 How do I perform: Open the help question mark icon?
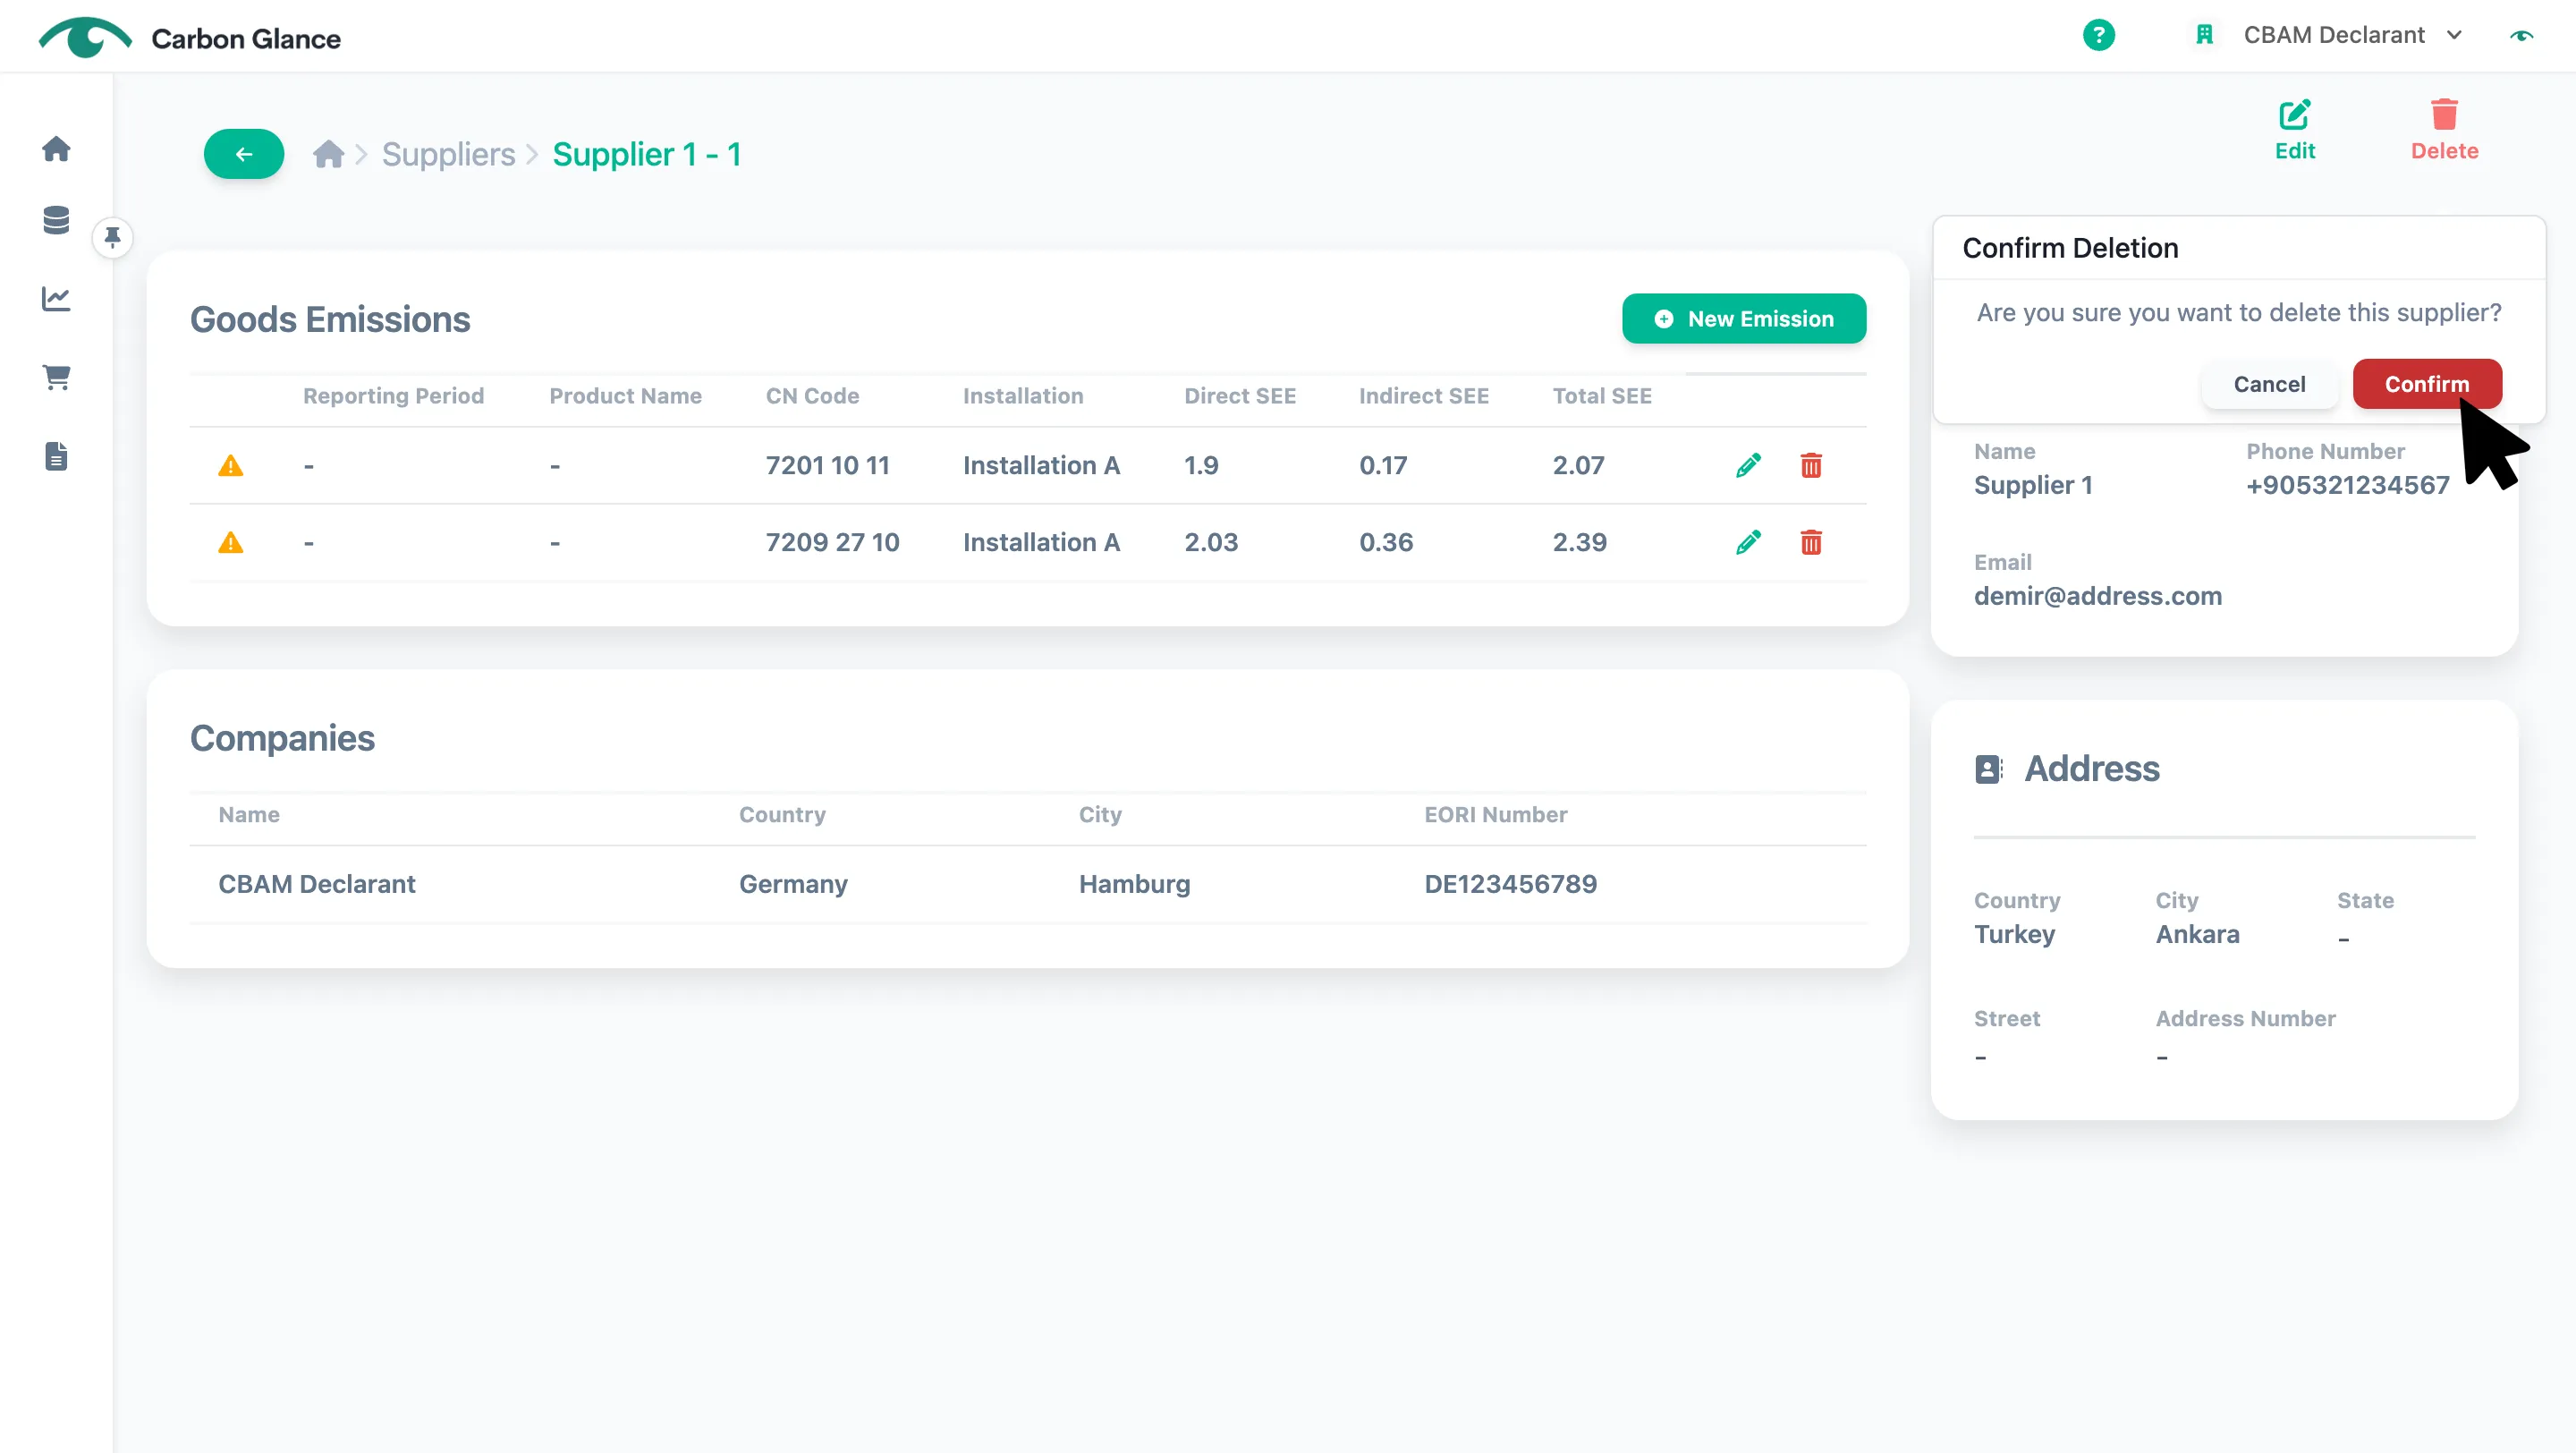[x=2098, y=36]
